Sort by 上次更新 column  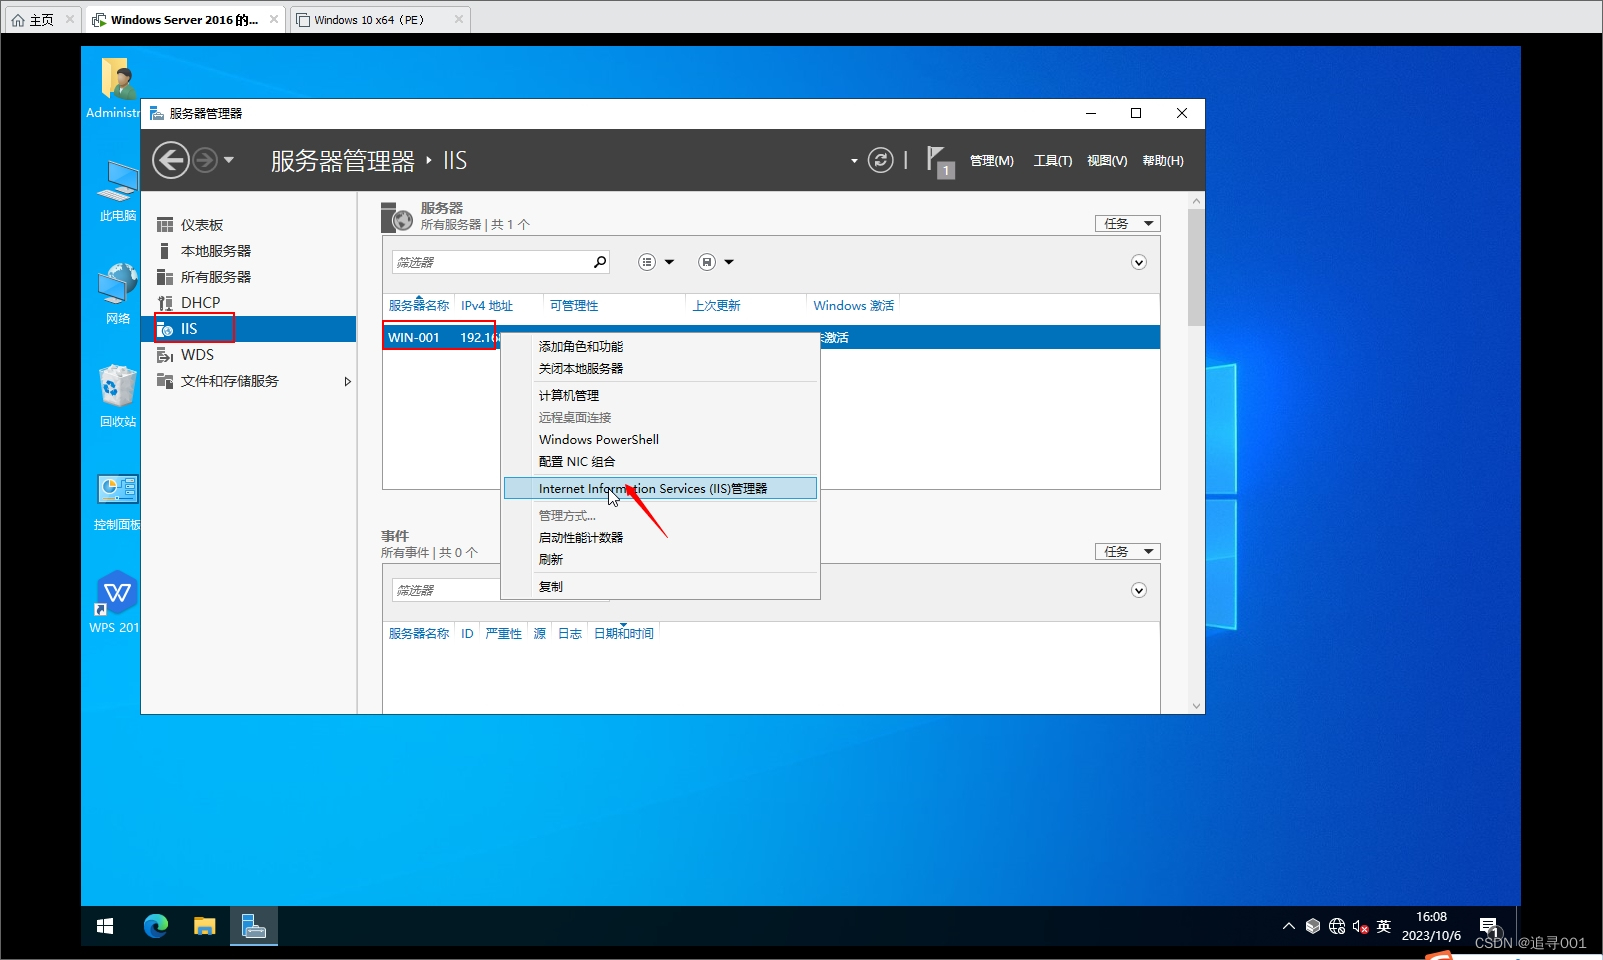pos(717,306)
